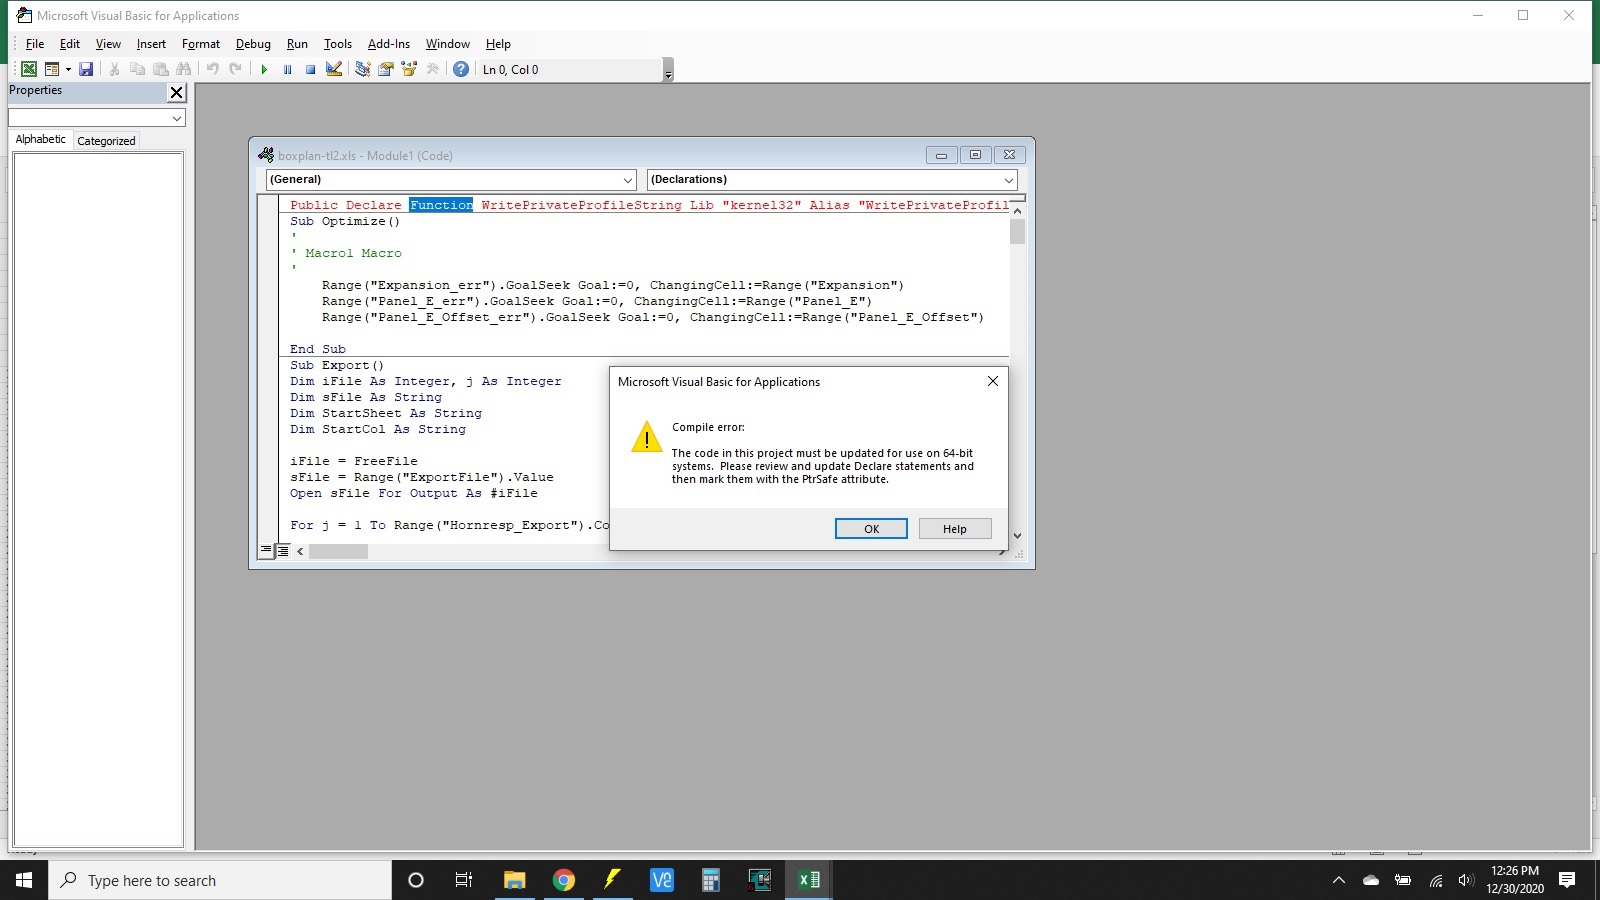The height and width of the screenshot is (900, 1600).
Task: Expand the (General) object dropdown
Action: (628, 180)
